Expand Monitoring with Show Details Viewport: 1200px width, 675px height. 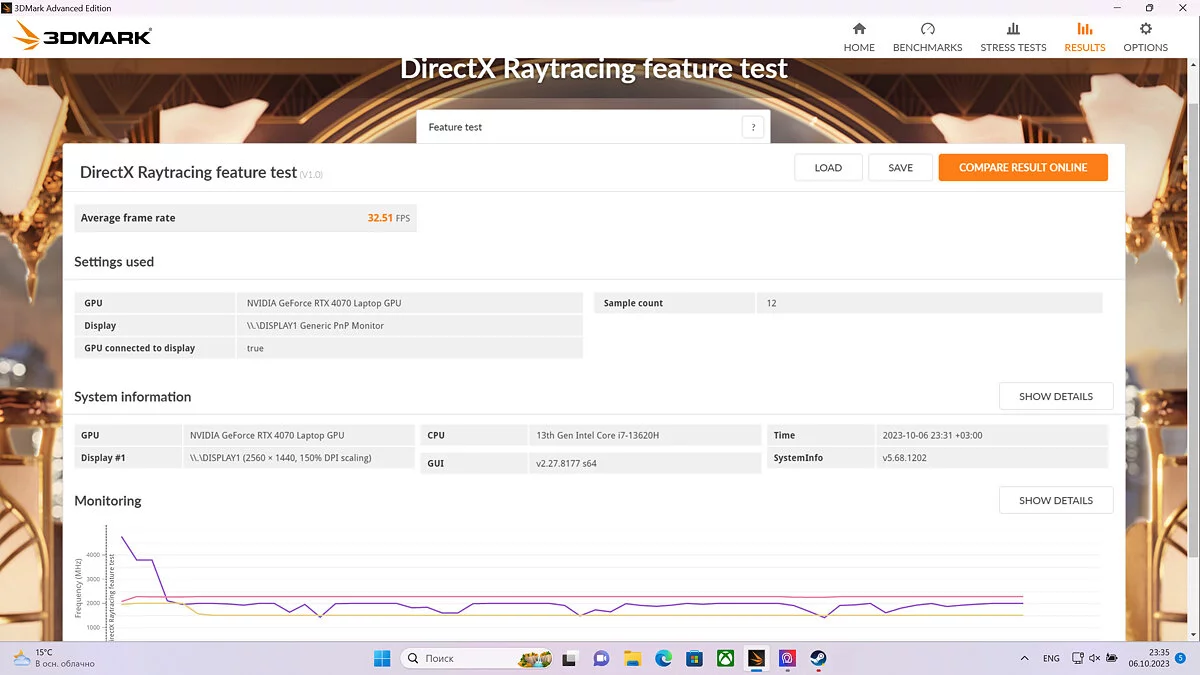click(x=1055, y=500)
